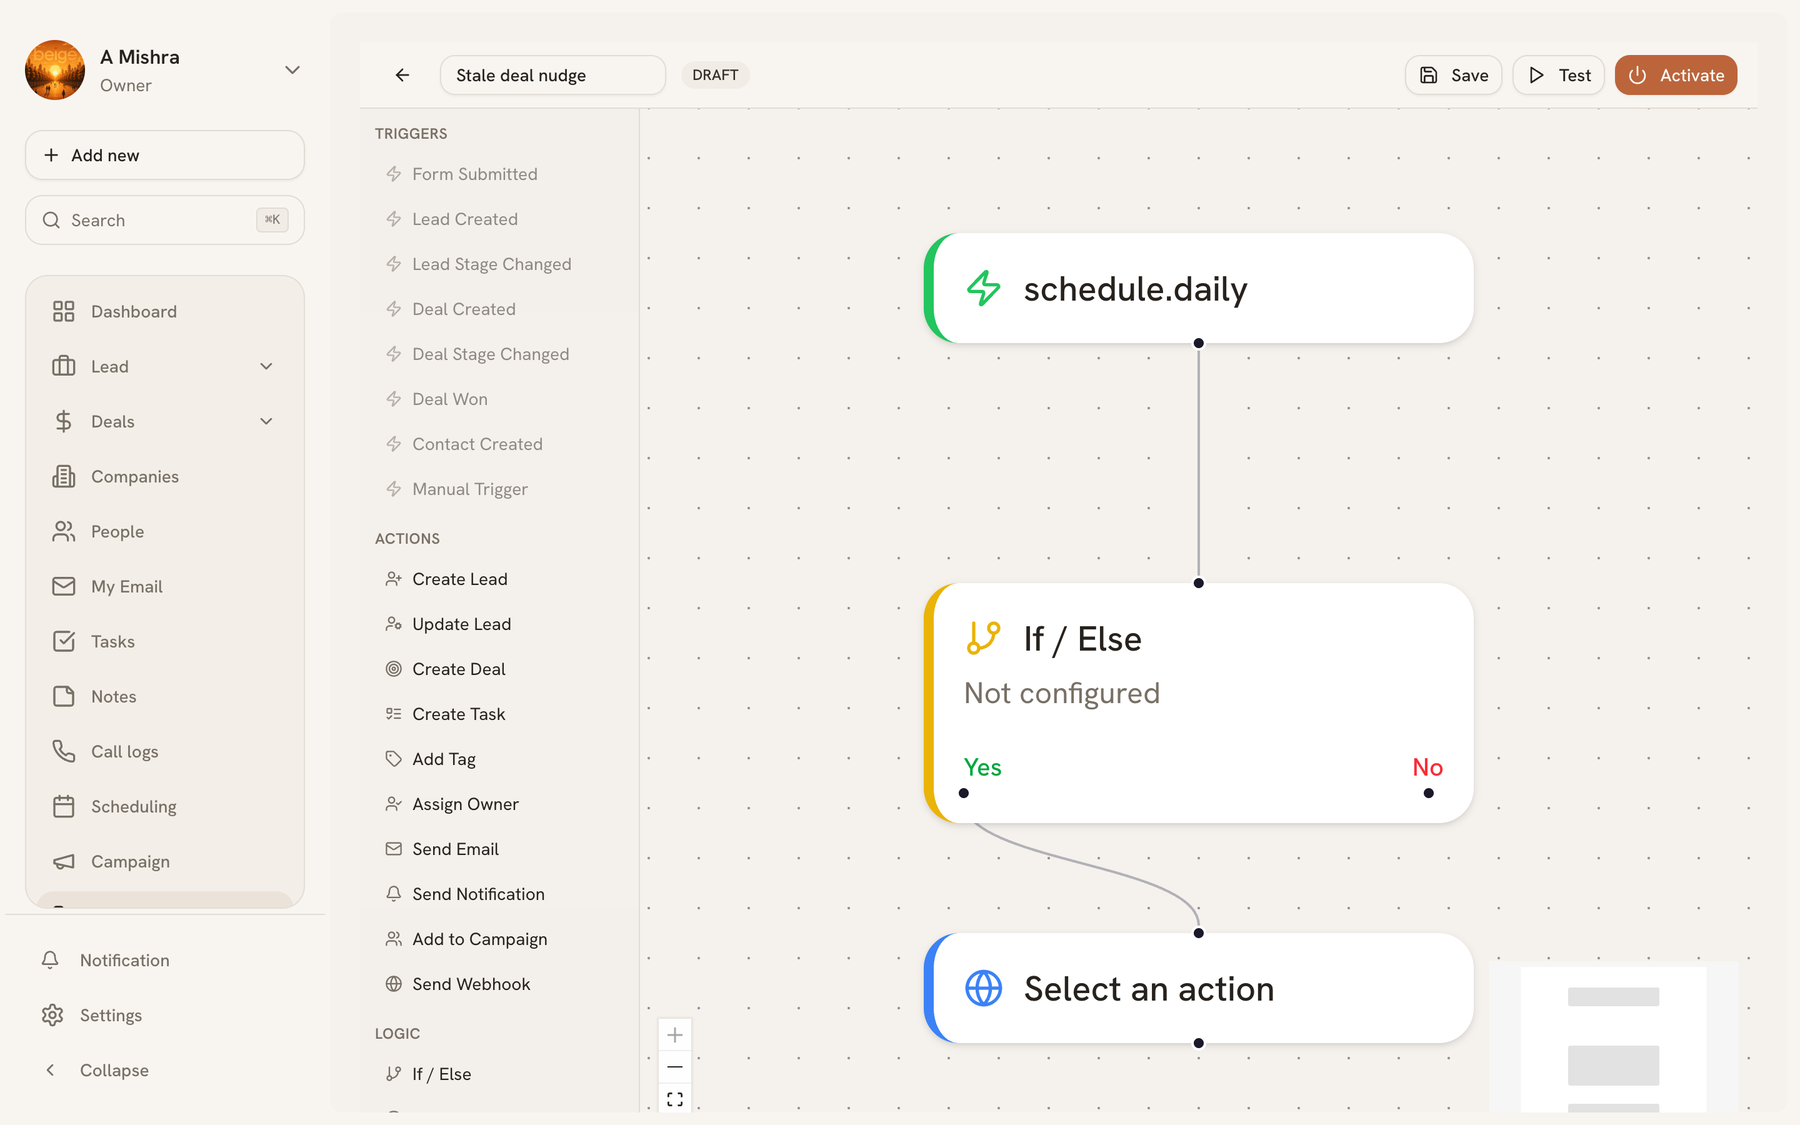Click the Notification bell icon

(x=50, y=960)
